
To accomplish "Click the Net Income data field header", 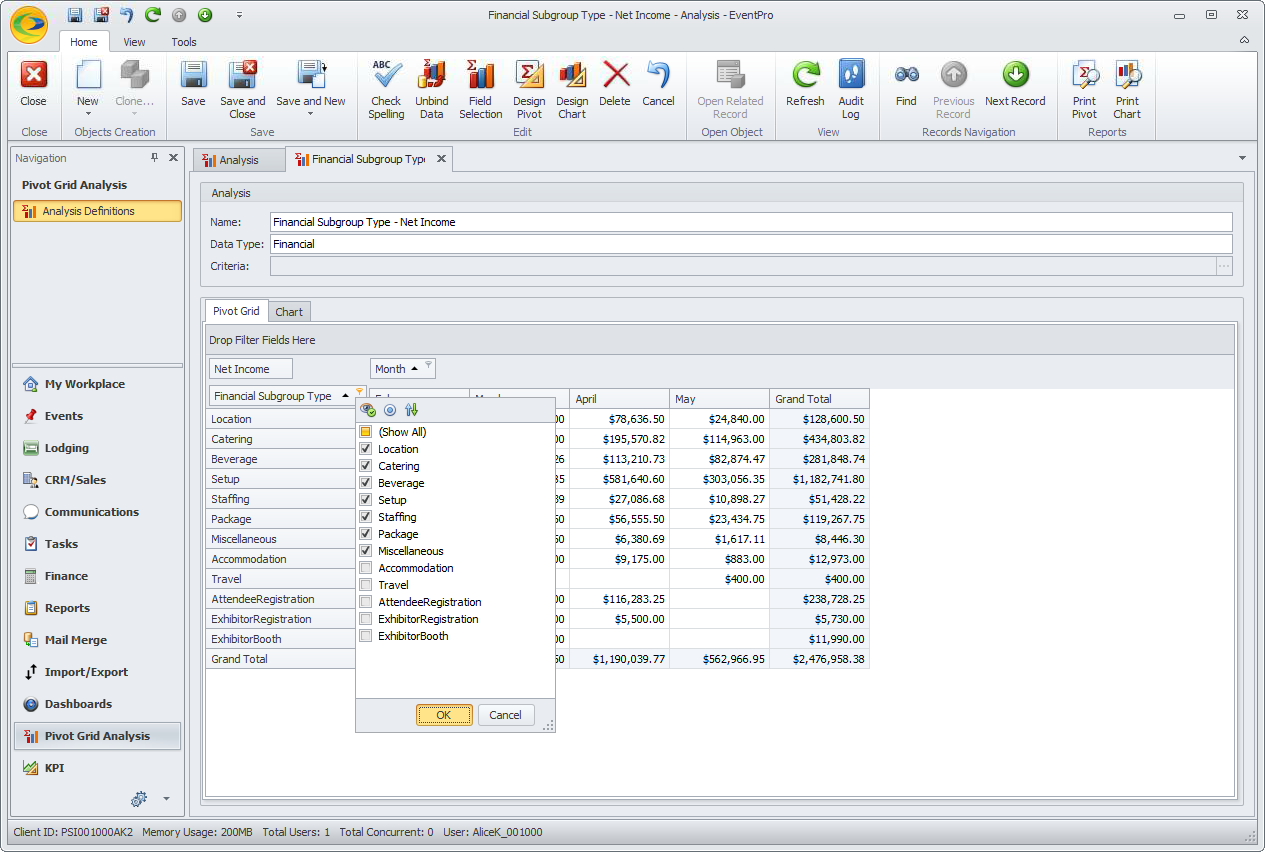I will click(251, 369).
